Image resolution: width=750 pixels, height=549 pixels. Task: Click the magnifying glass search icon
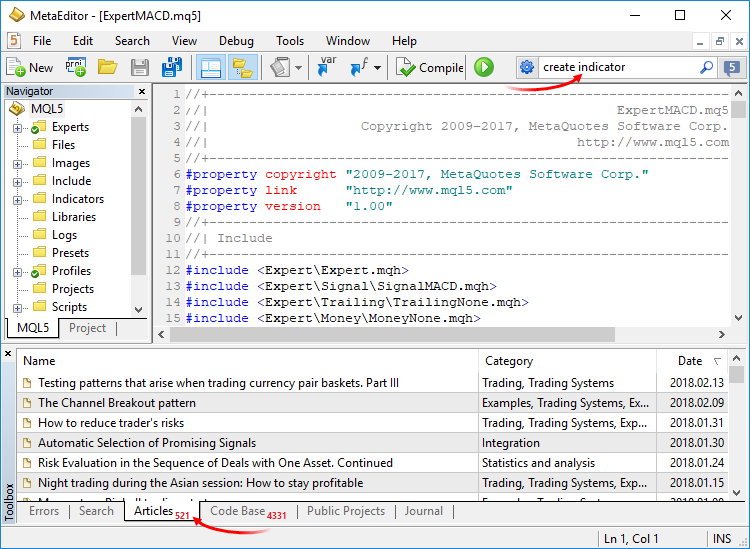coord(706,67)
